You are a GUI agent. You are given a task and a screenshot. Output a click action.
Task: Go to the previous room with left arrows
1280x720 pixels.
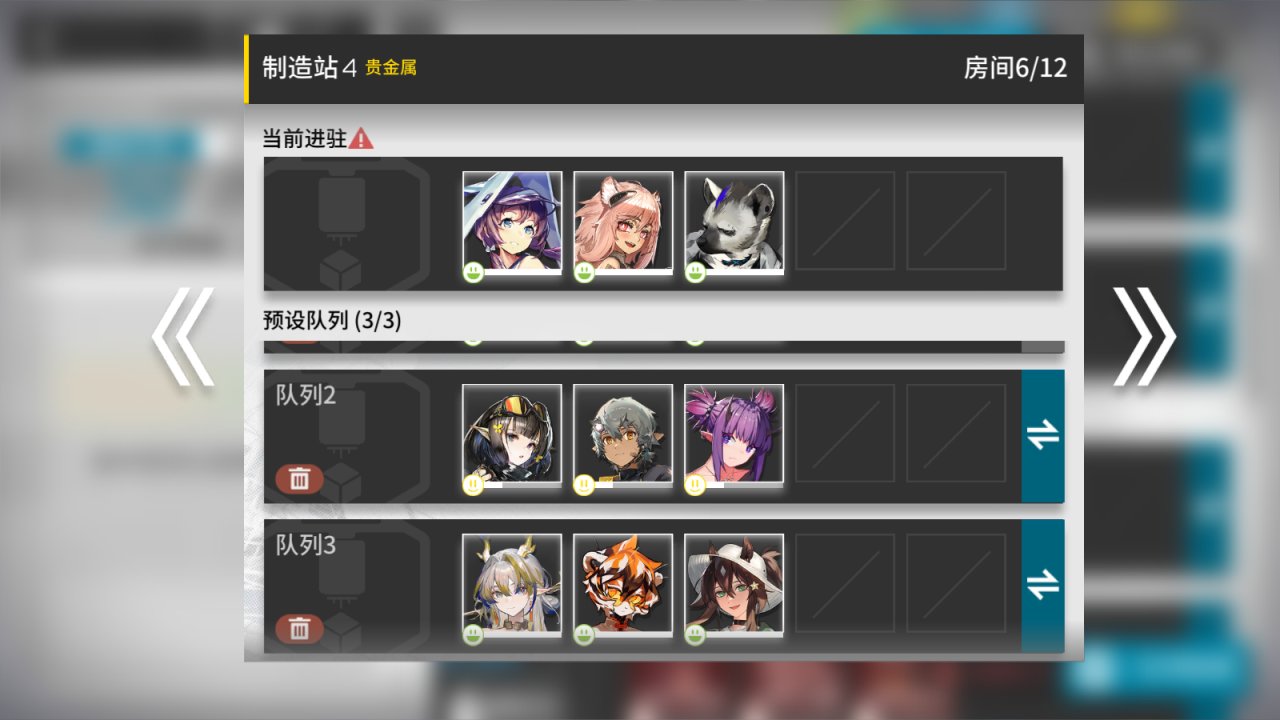183,337
